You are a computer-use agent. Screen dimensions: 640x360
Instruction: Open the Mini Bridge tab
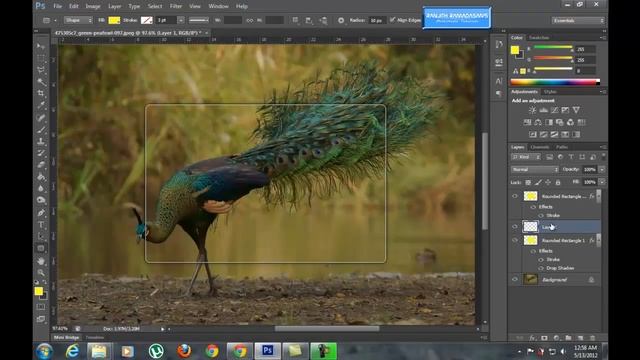click(x=66, y=338)
